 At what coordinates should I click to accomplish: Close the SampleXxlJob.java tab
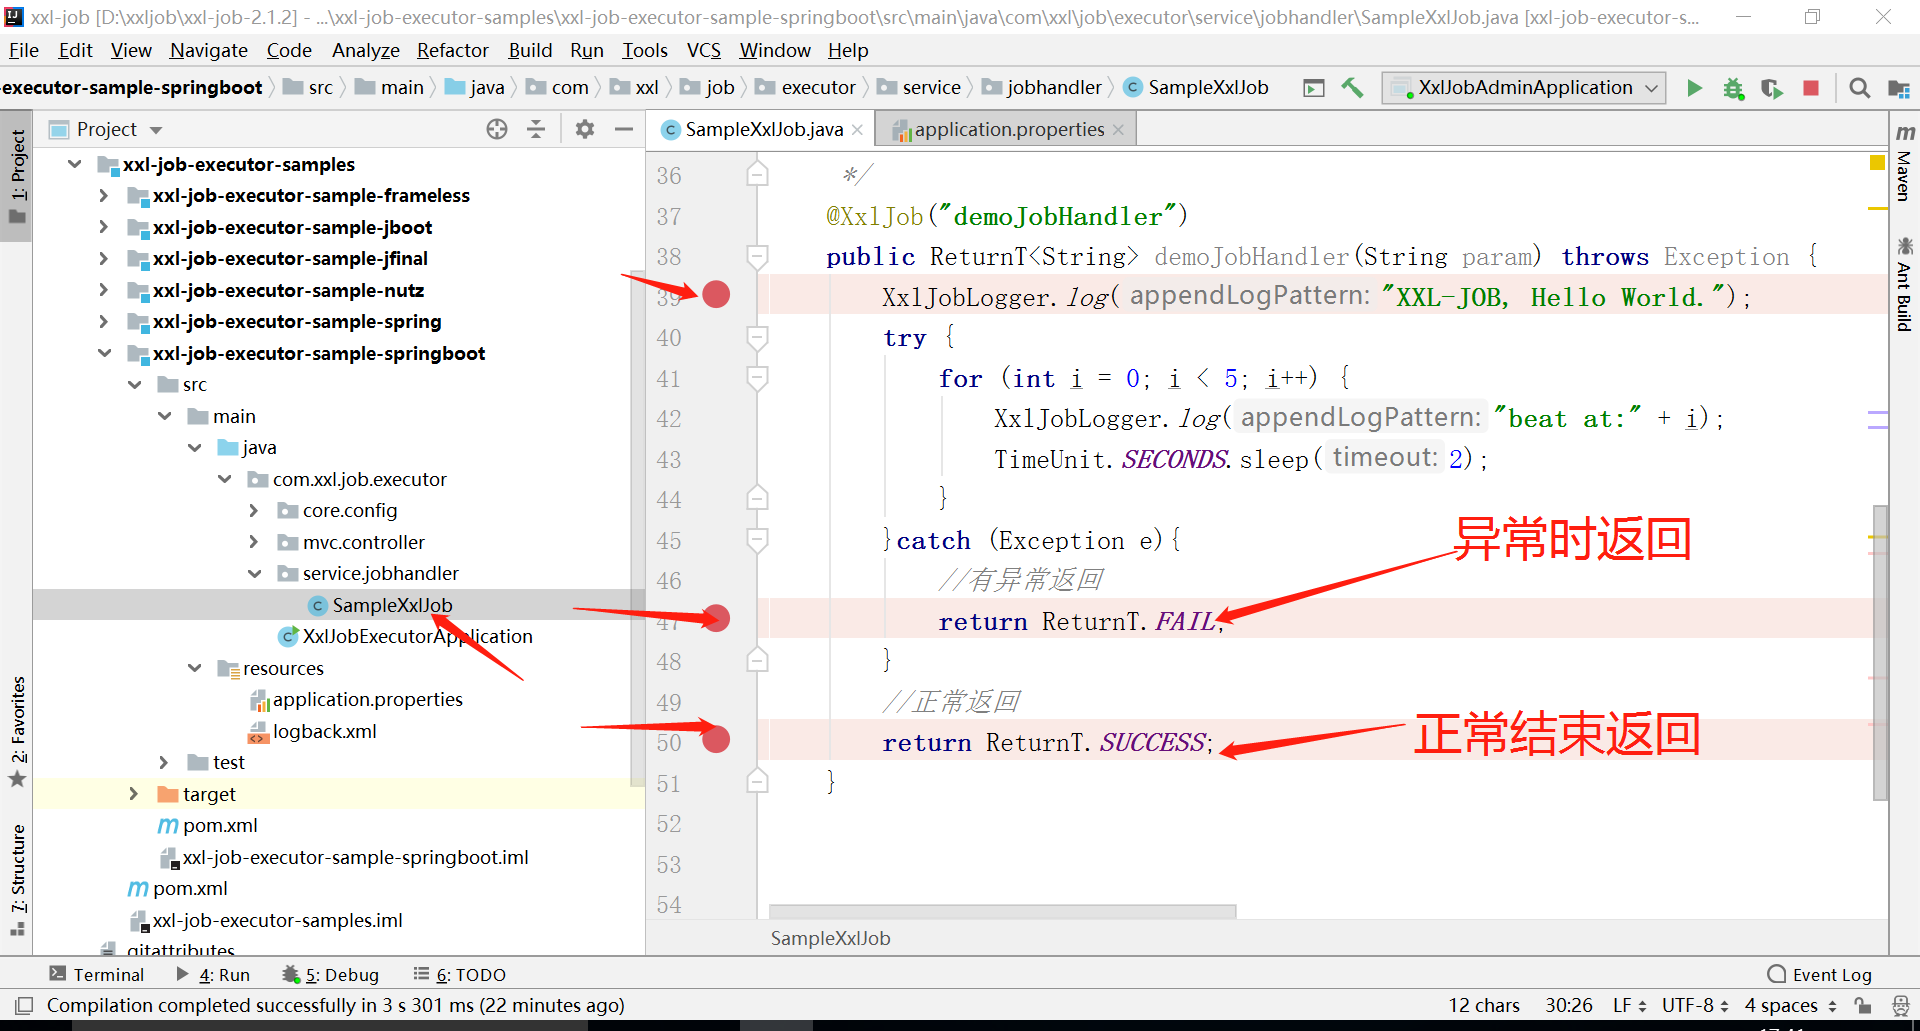tap(857, 130)
